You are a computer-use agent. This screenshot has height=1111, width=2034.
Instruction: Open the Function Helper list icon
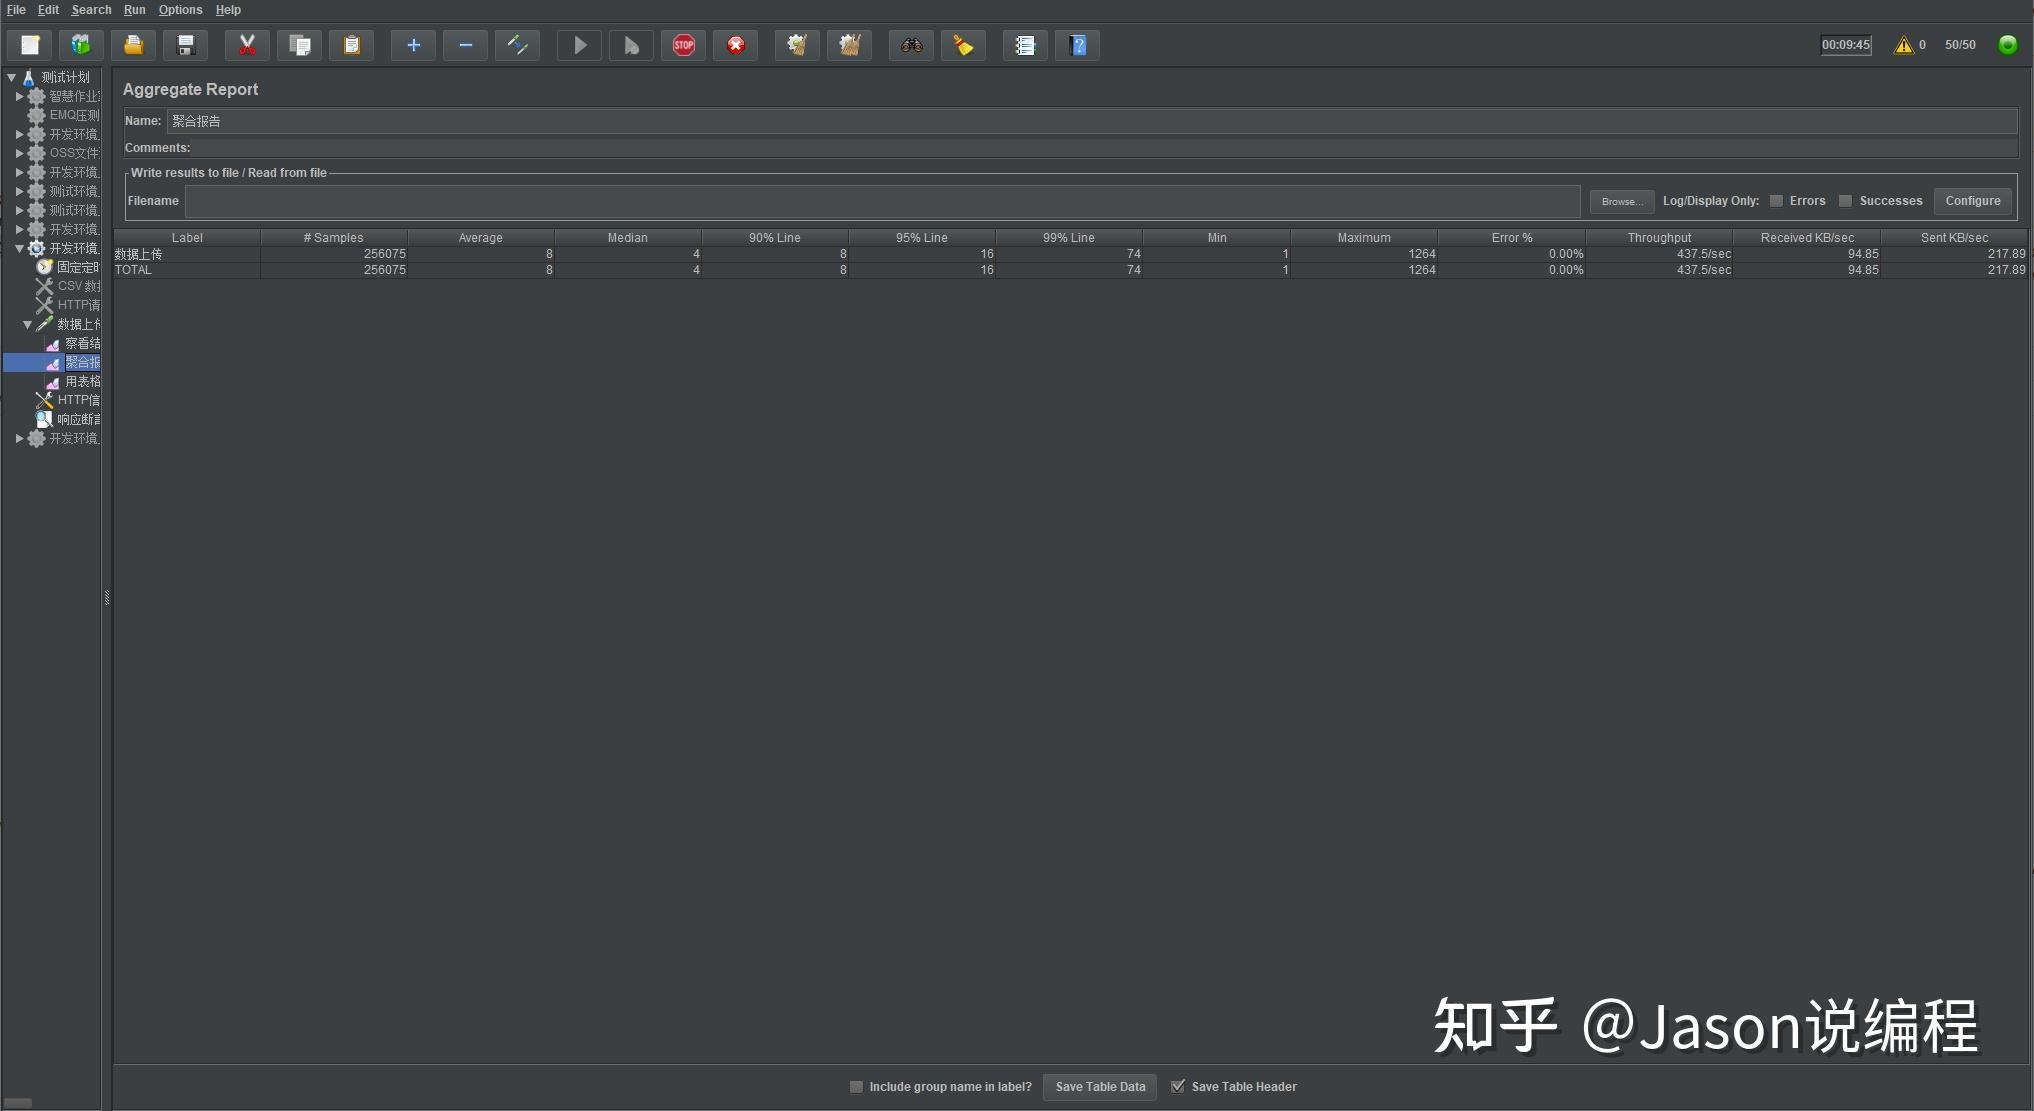1025,45
